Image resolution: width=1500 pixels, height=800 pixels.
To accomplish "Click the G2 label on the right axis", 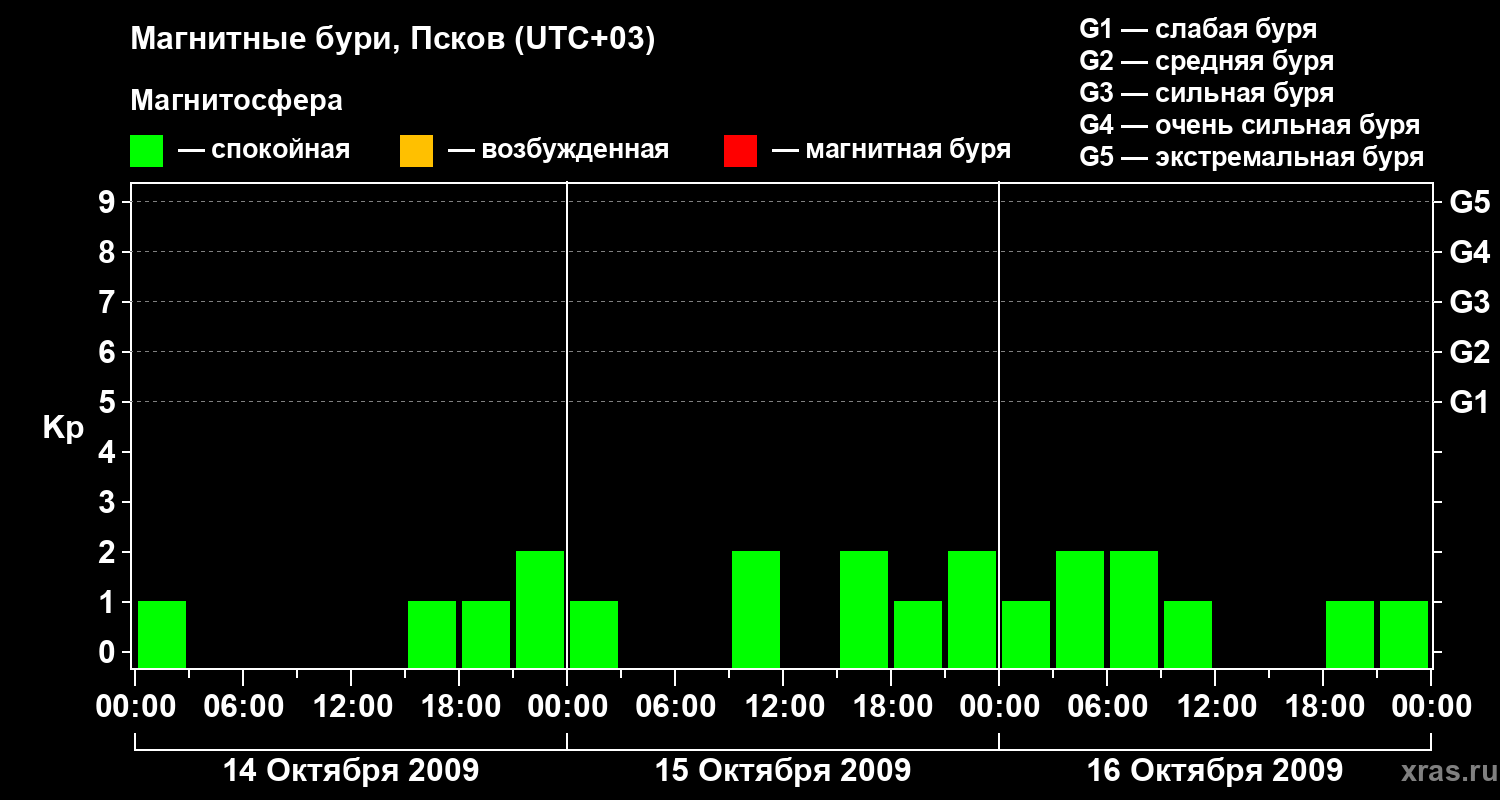I will tap(1469, 352).
